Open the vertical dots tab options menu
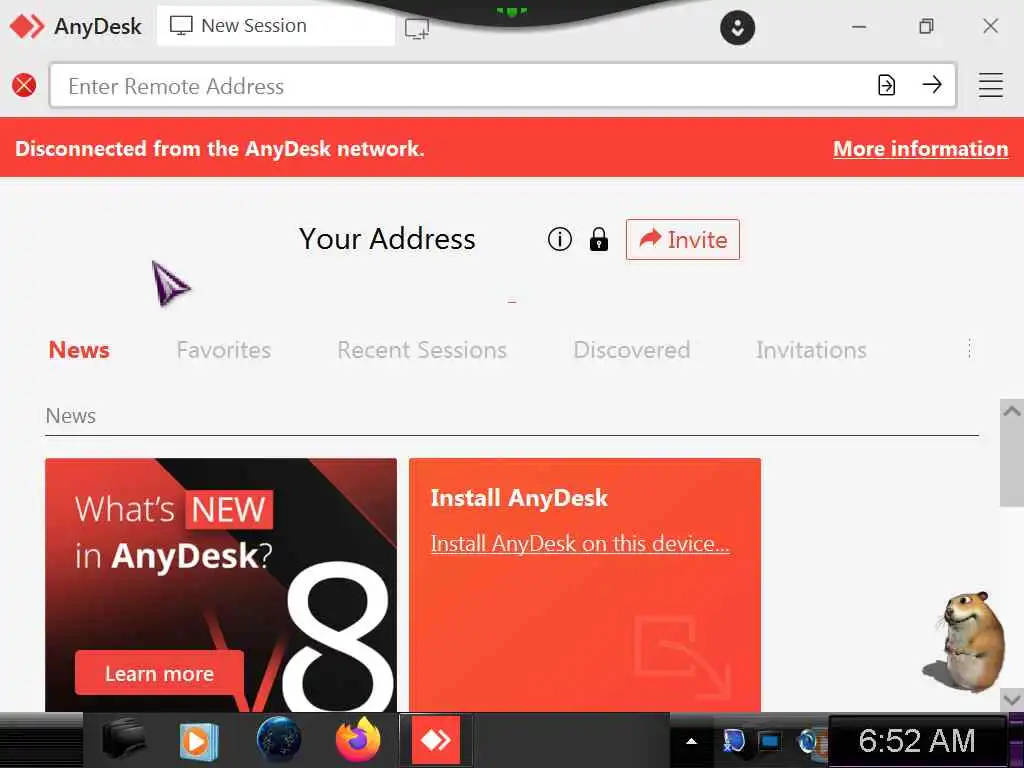The height and width of the screenshot is (768, 1024). [x=970, y=349]
